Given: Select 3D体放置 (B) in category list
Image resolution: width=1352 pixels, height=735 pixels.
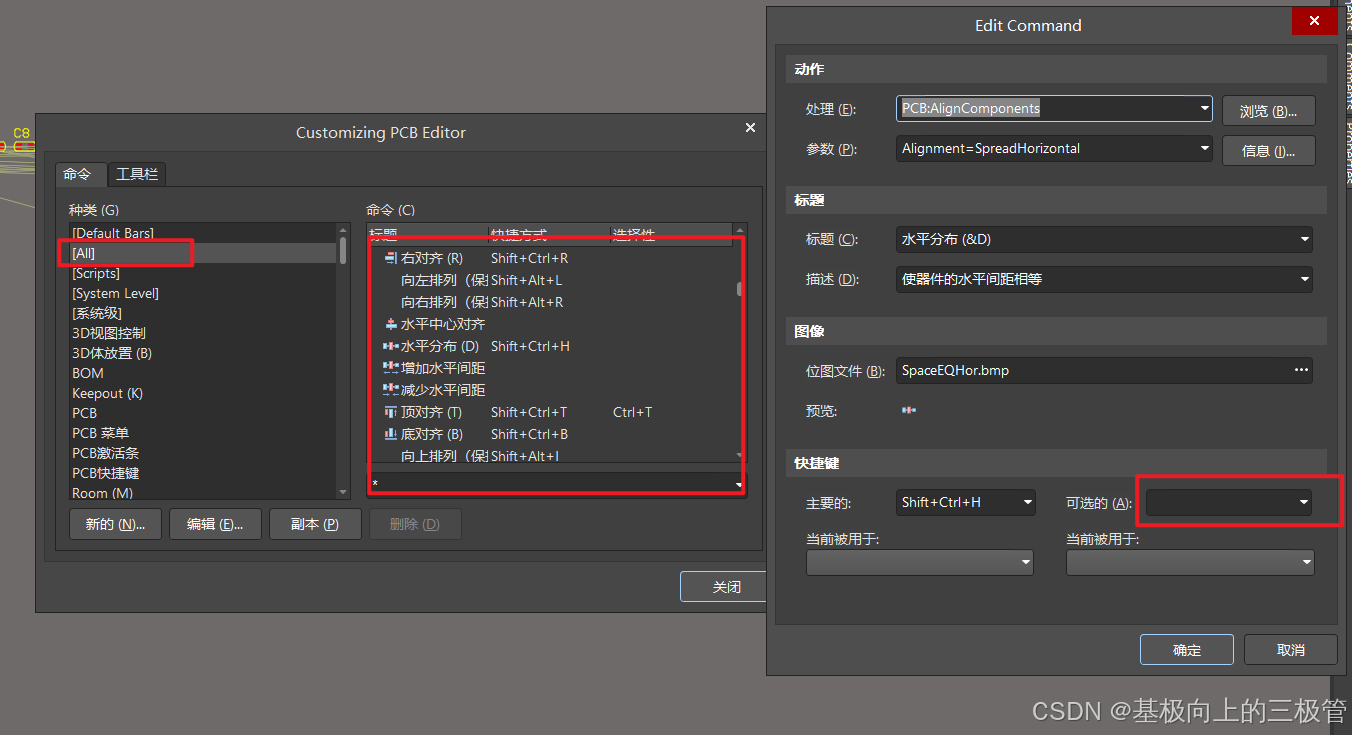Looking at the screenshot, I should [x=203, y=353].
